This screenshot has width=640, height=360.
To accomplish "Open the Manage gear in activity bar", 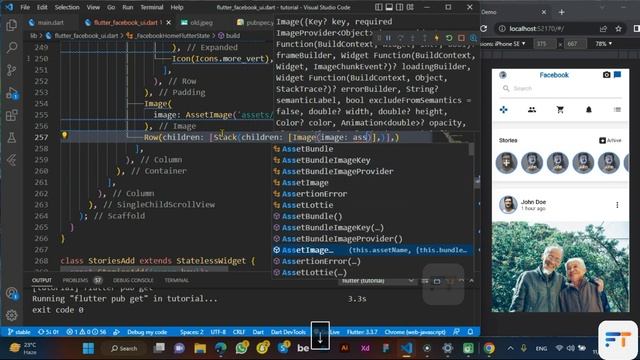I will click(x=11, y=315).
